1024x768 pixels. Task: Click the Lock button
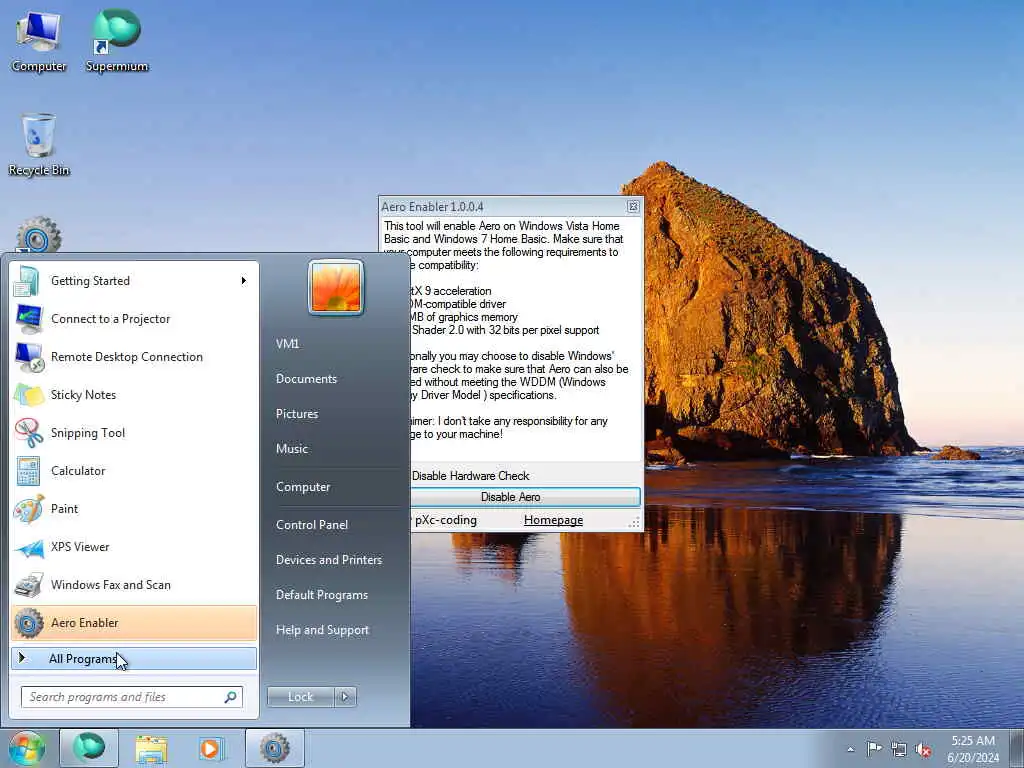[301, 697]
